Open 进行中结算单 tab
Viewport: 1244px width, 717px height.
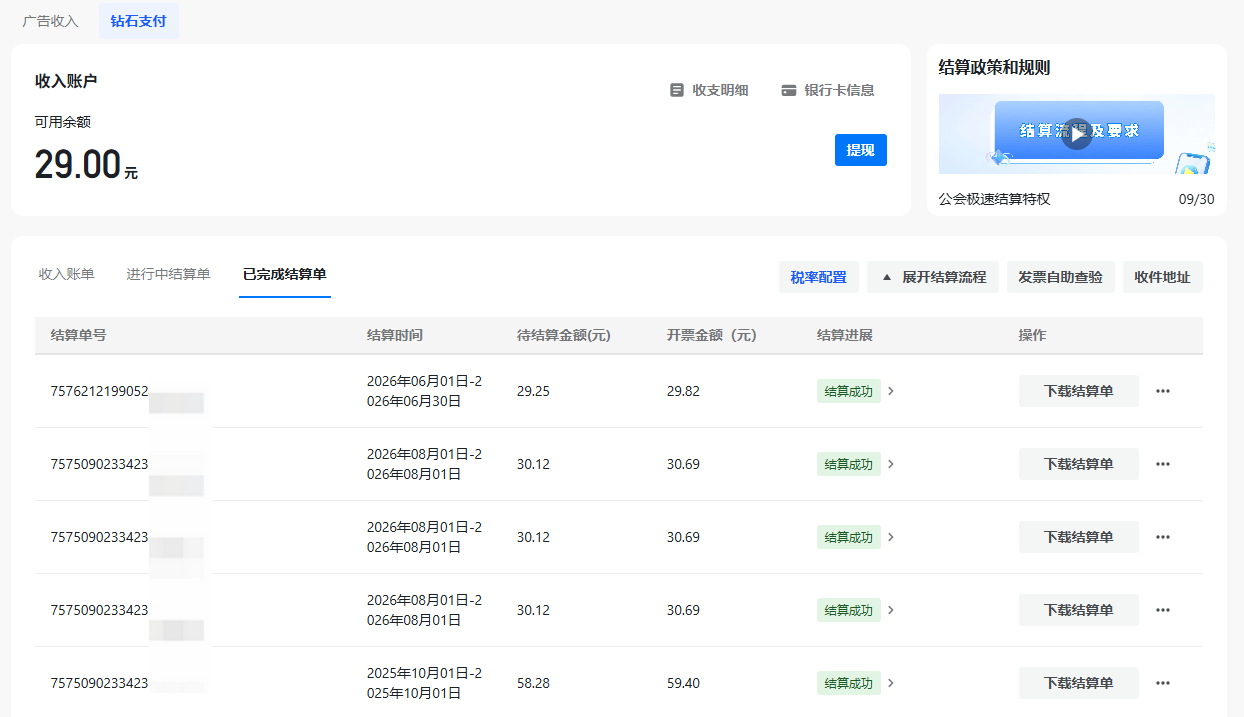[x=168, y=274]
